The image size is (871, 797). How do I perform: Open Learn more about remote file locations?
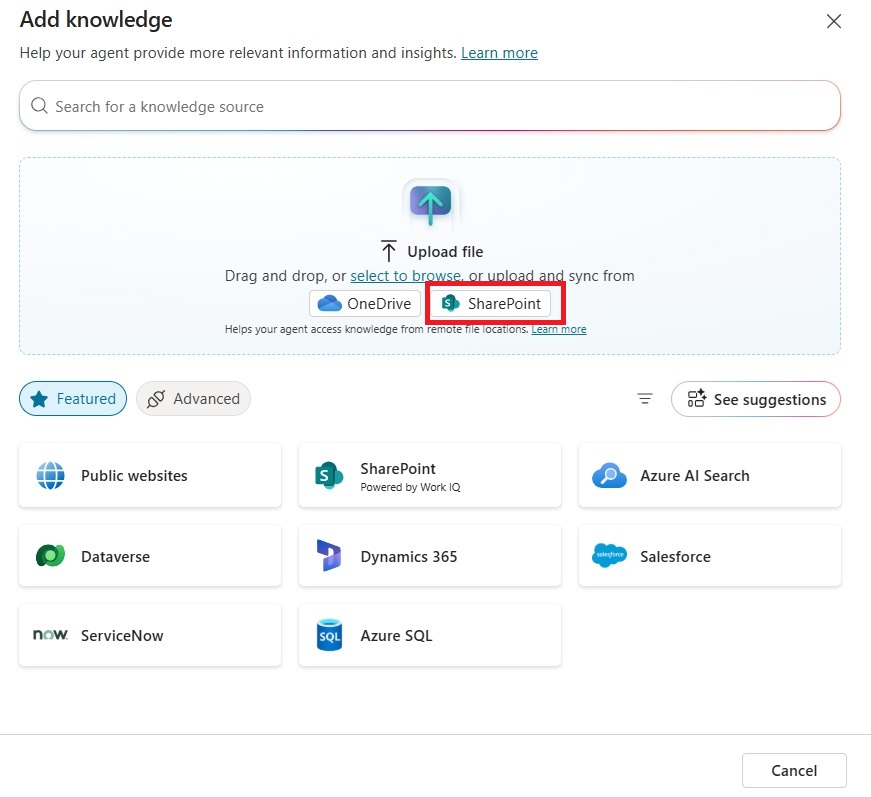[x=559, y=329]
